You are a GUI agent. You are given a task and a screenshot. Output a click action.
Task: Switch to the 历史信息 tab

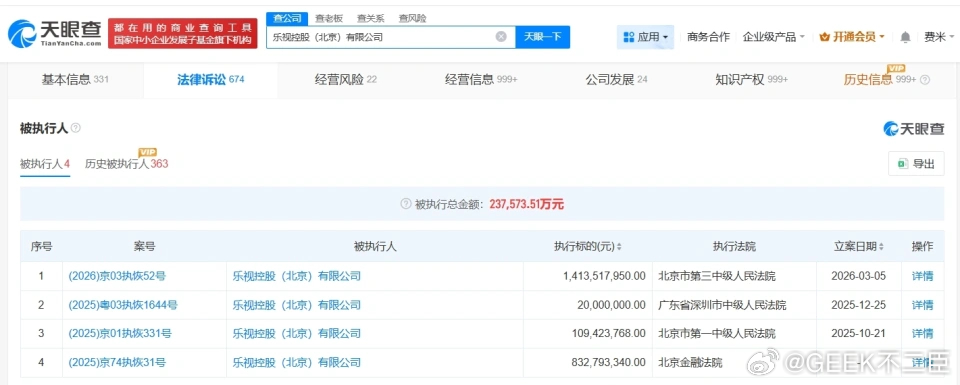pos(879,80)
